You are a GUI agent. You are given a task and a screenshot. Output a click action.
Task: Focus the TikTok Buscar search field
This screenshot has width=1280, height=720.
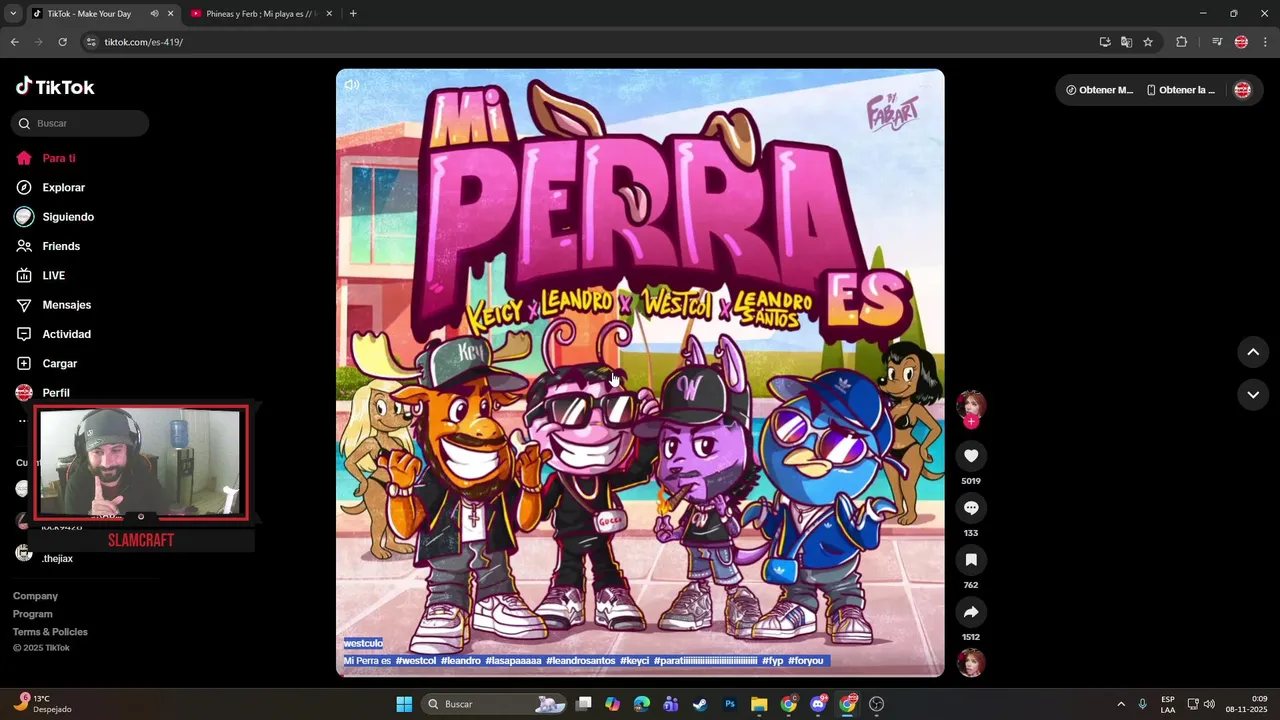tap(80, 123)
